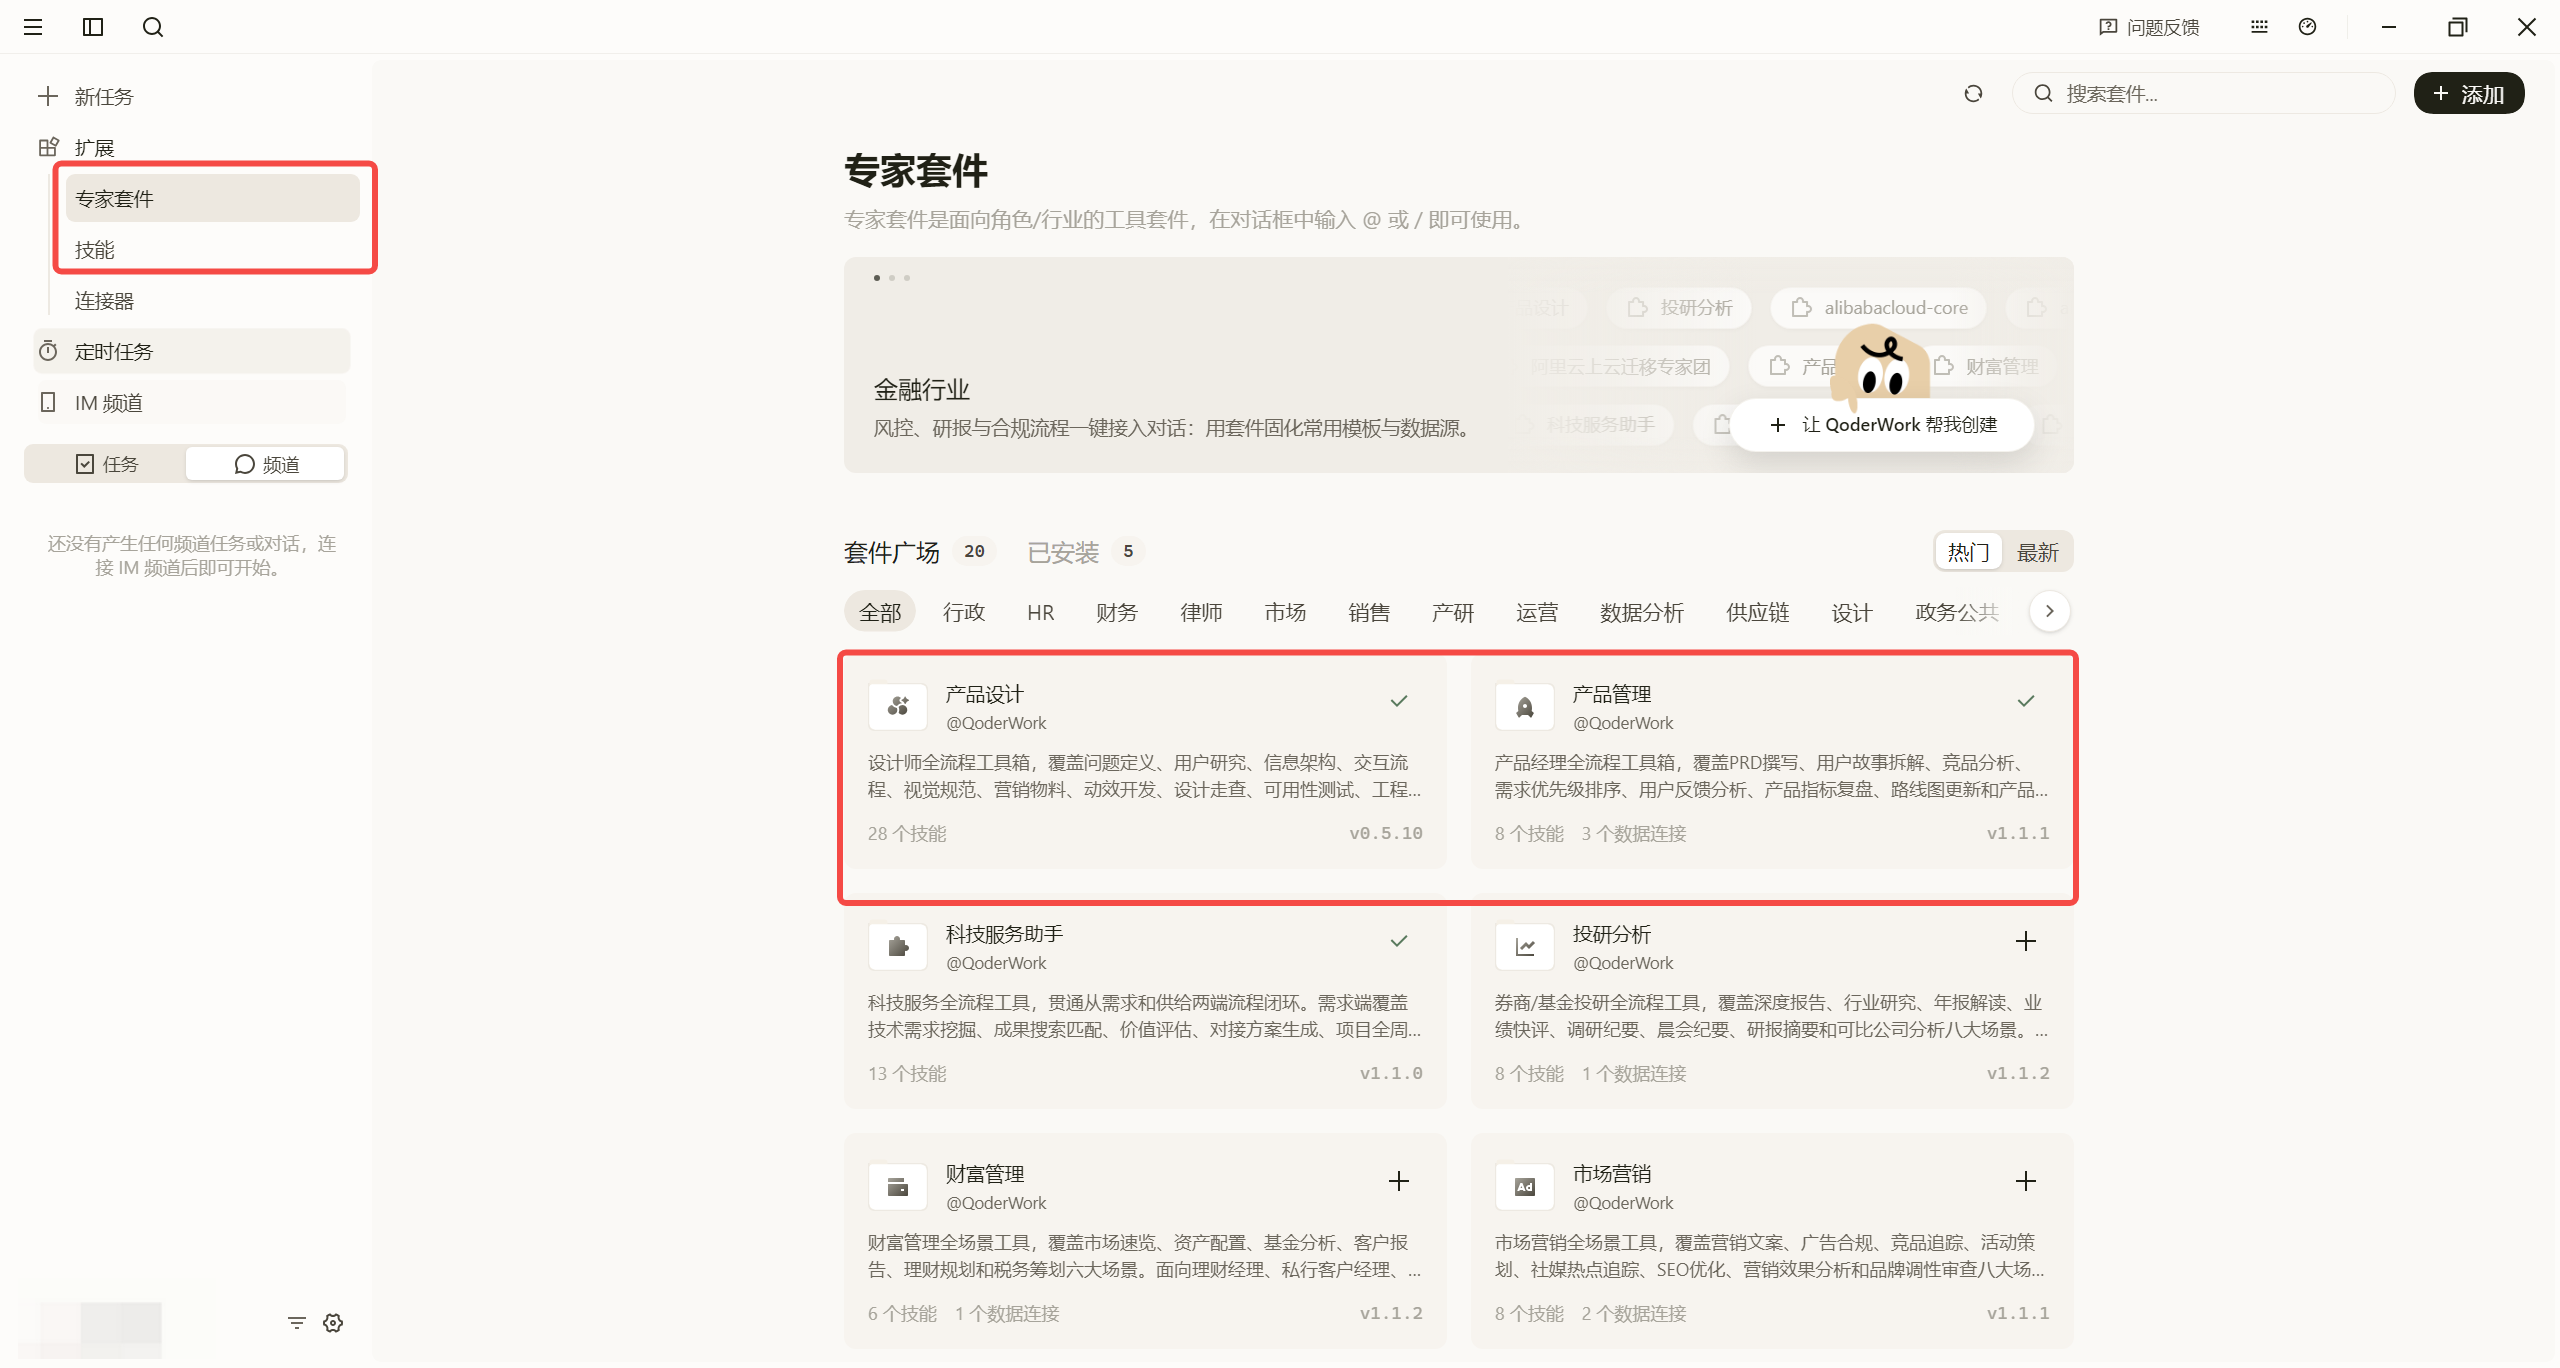The height and width of the screenshot is (1368, 2560).
Task: Install 市场营销 with plus icon
Action: 2026,1180
